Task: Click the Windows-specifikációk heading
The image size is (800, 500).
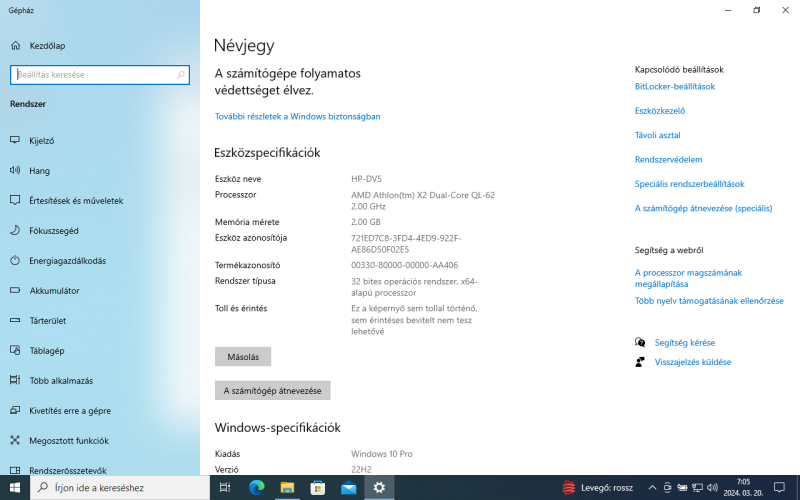Action: [x=277, y=428]
